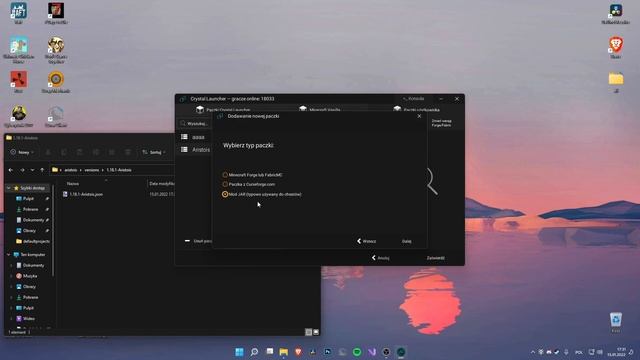Open defaultprojects folder in sidebar
The image size is (640, 360).
coord(33,241)
